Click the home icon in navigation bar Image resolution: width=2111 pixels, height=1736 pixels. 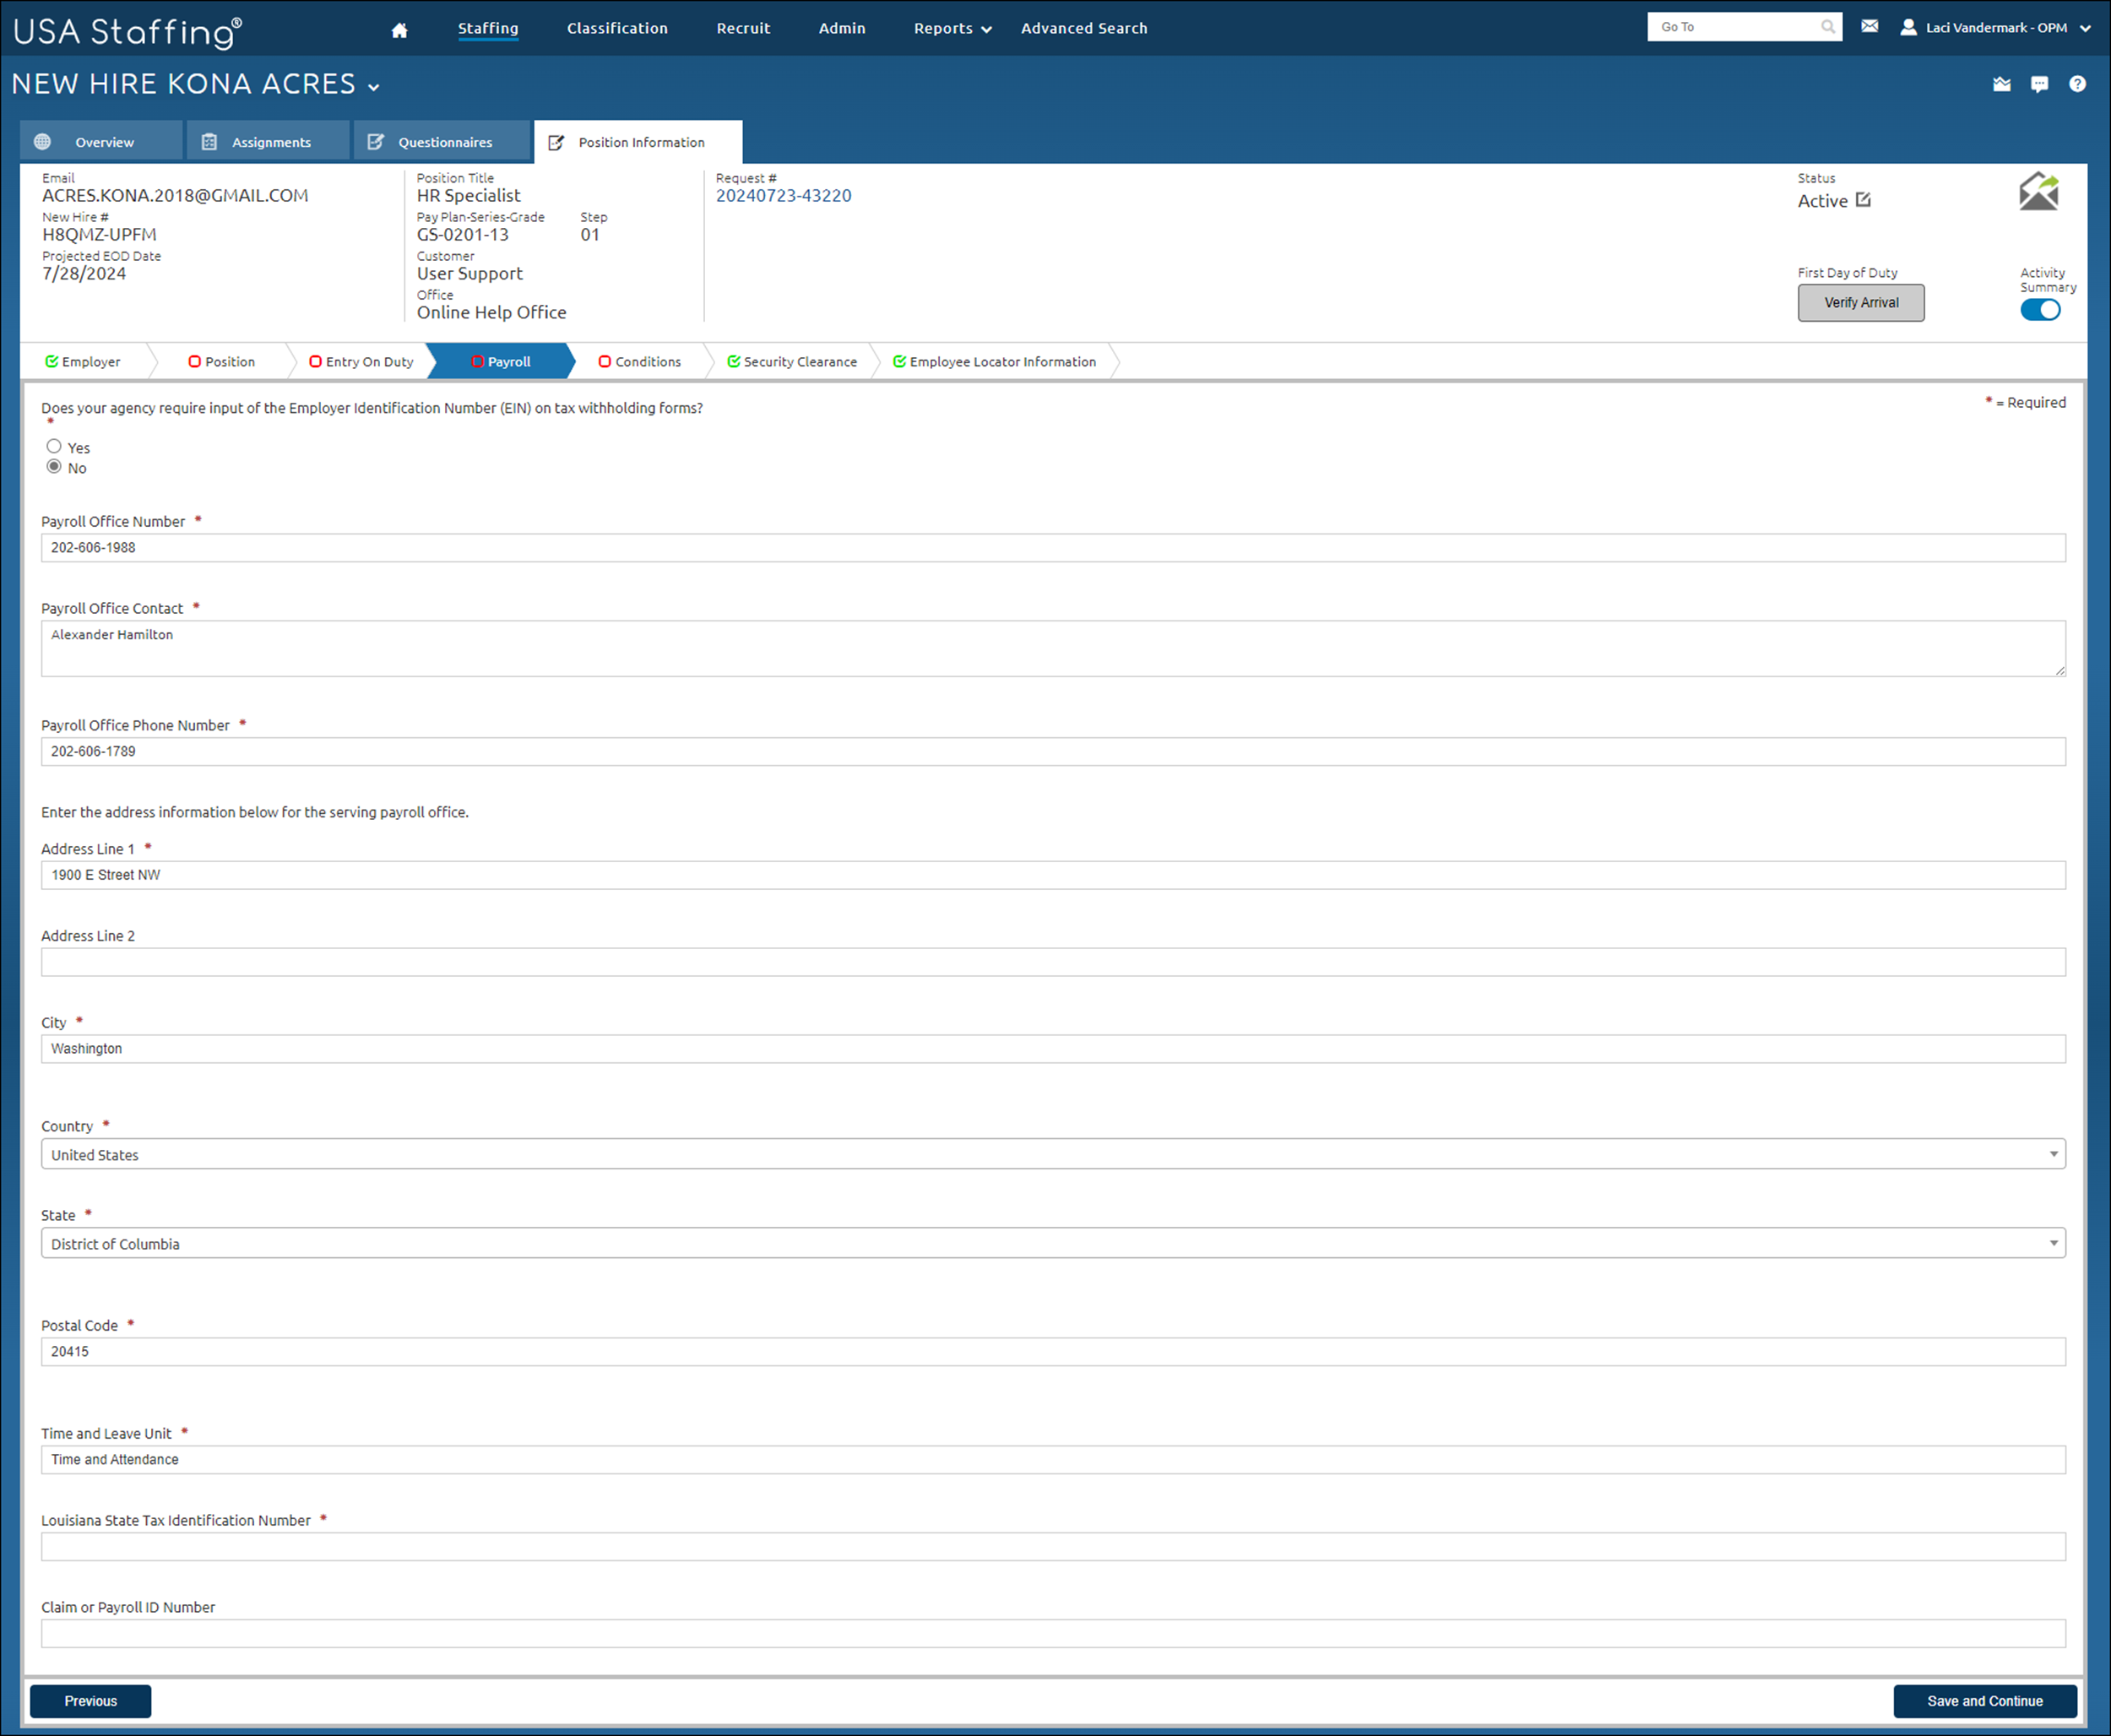(x=399, y=30)
